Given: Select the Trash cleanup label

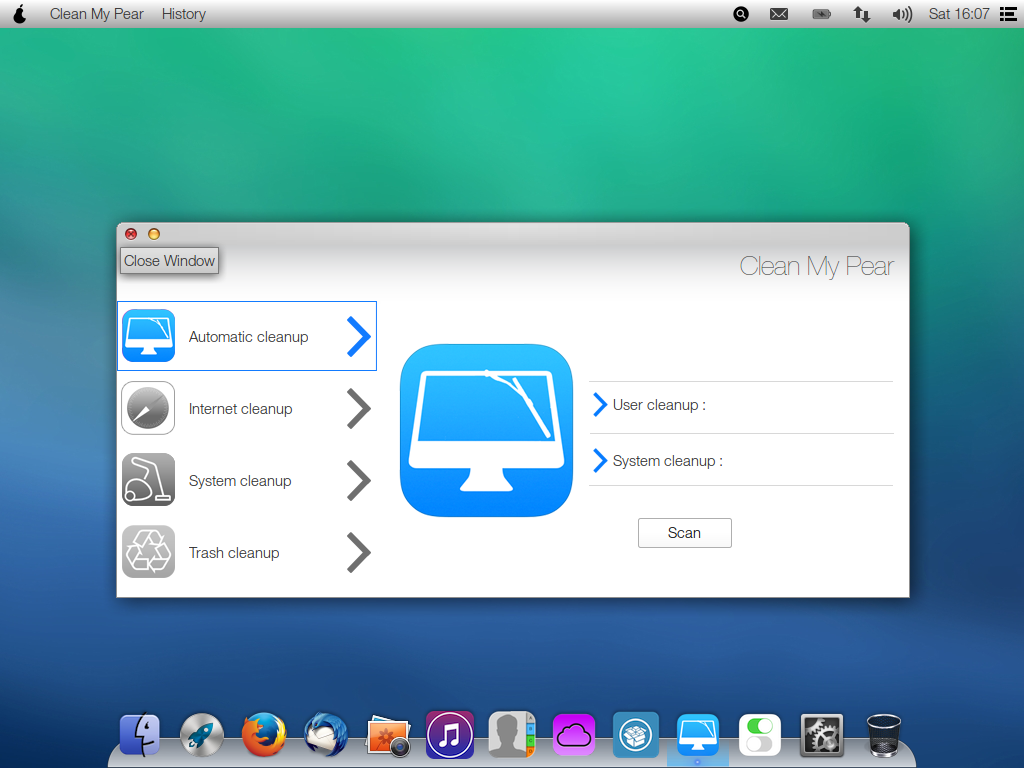Looking at the screenshot, I should [x=234, y=552].
